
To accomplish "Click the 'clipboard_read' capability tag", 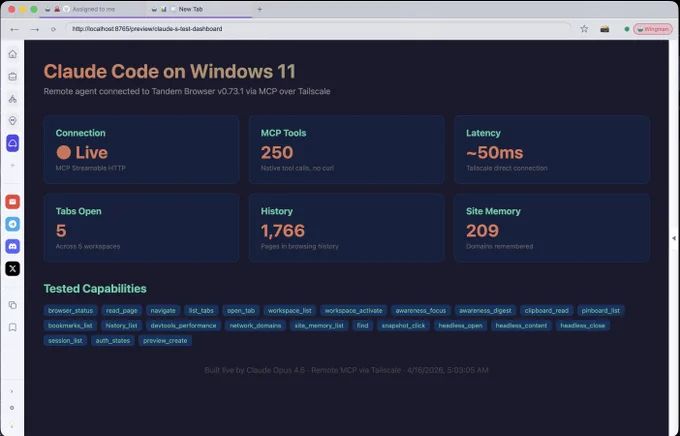I will click(x=546, y=311).
